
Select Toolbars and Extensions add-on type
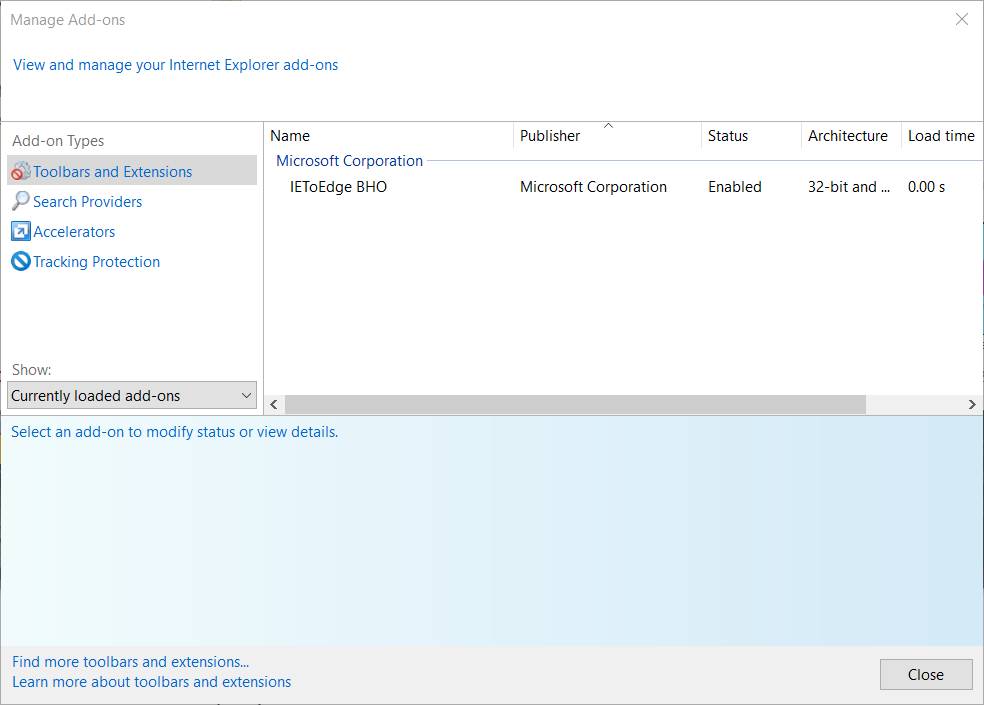coord(132,171)
